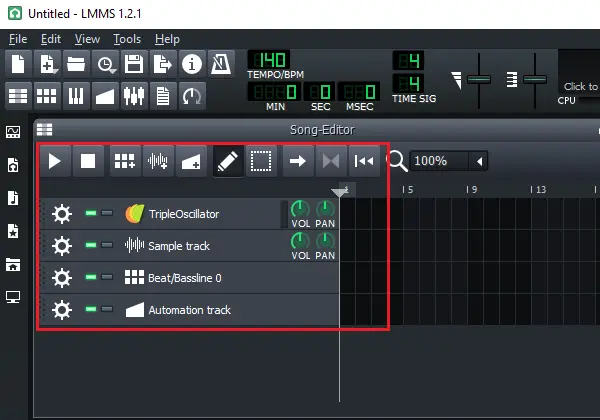
Task: Open My Projects sidebar tab
Action: [x=13, y=165]
